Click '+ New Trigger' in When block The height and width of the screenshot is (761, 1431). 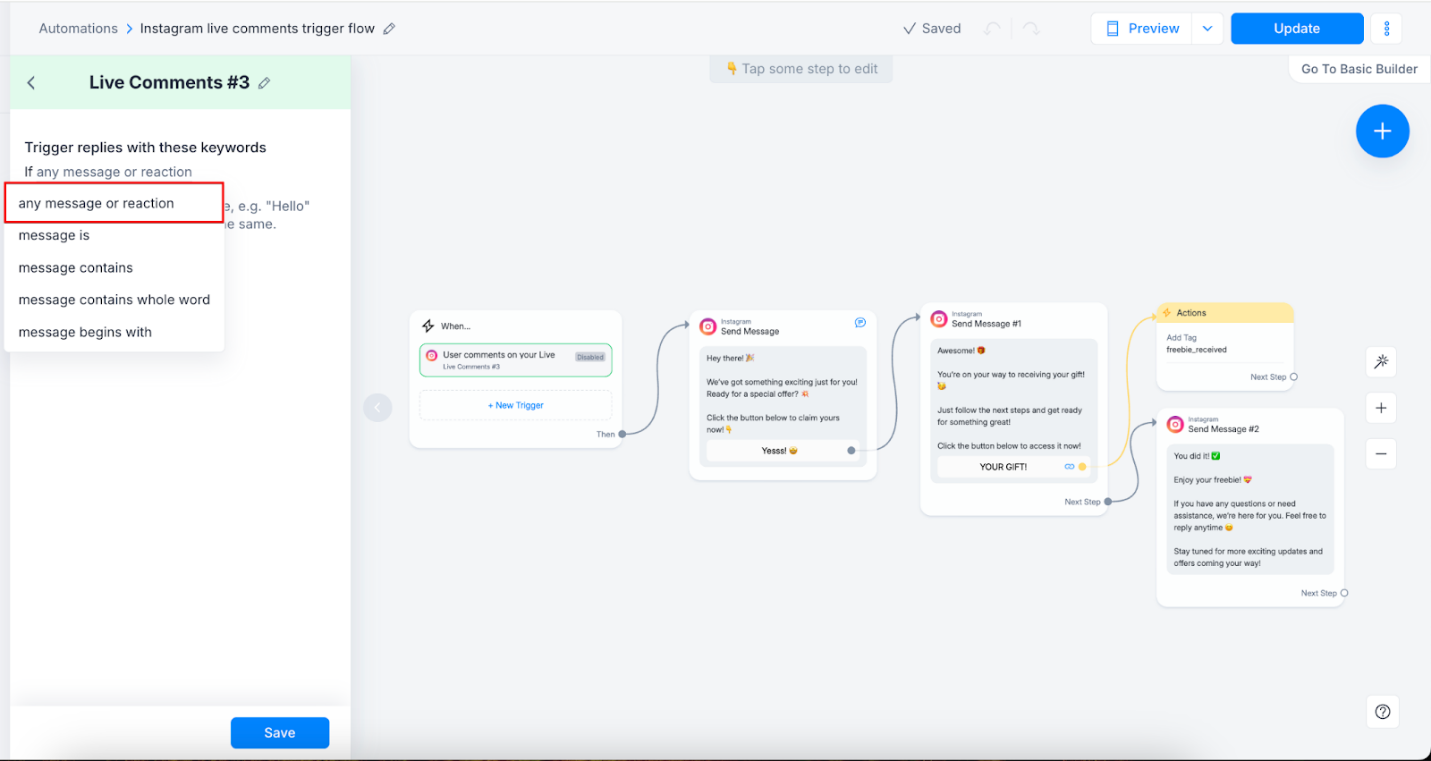pyautogui.click(x=515, y=405)
